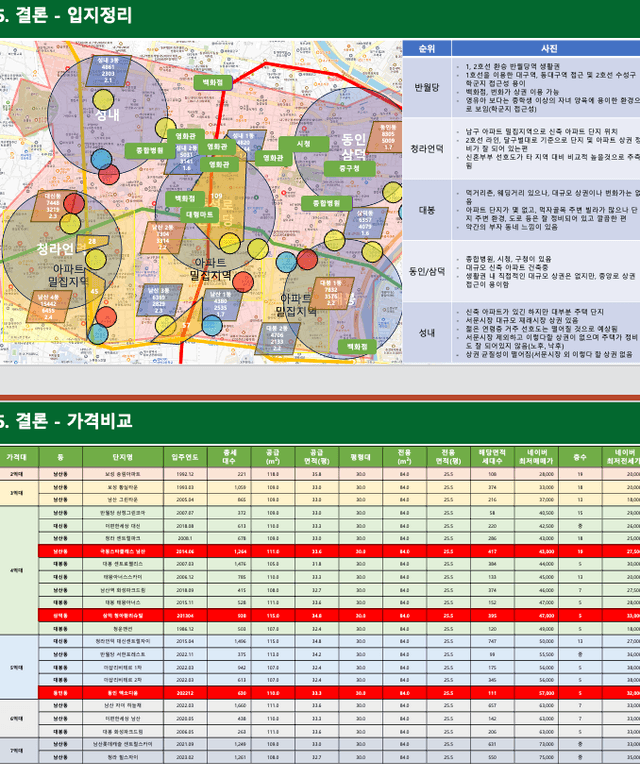This screenshot has width=640, height=765.
Task: Click the '37,000' lowest sale price cell
Action: click(536, 500)
